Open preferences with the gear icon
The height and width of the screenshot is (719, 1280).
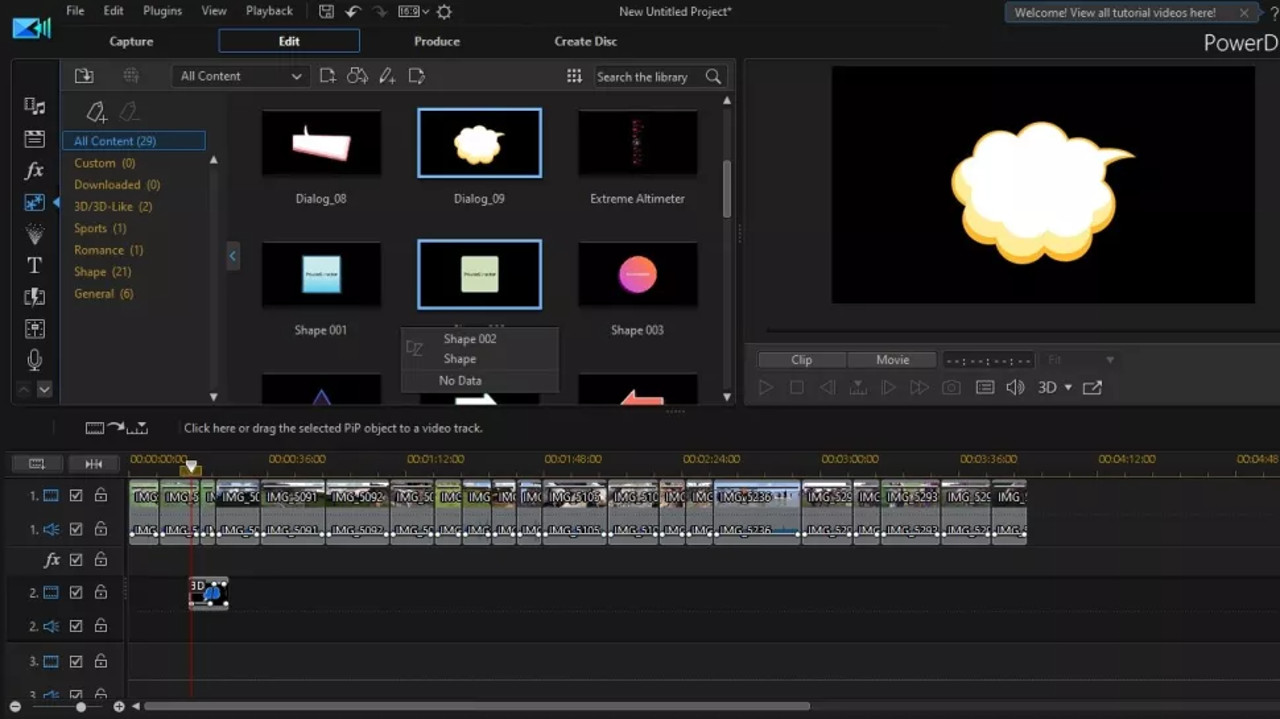coord(444,12)
